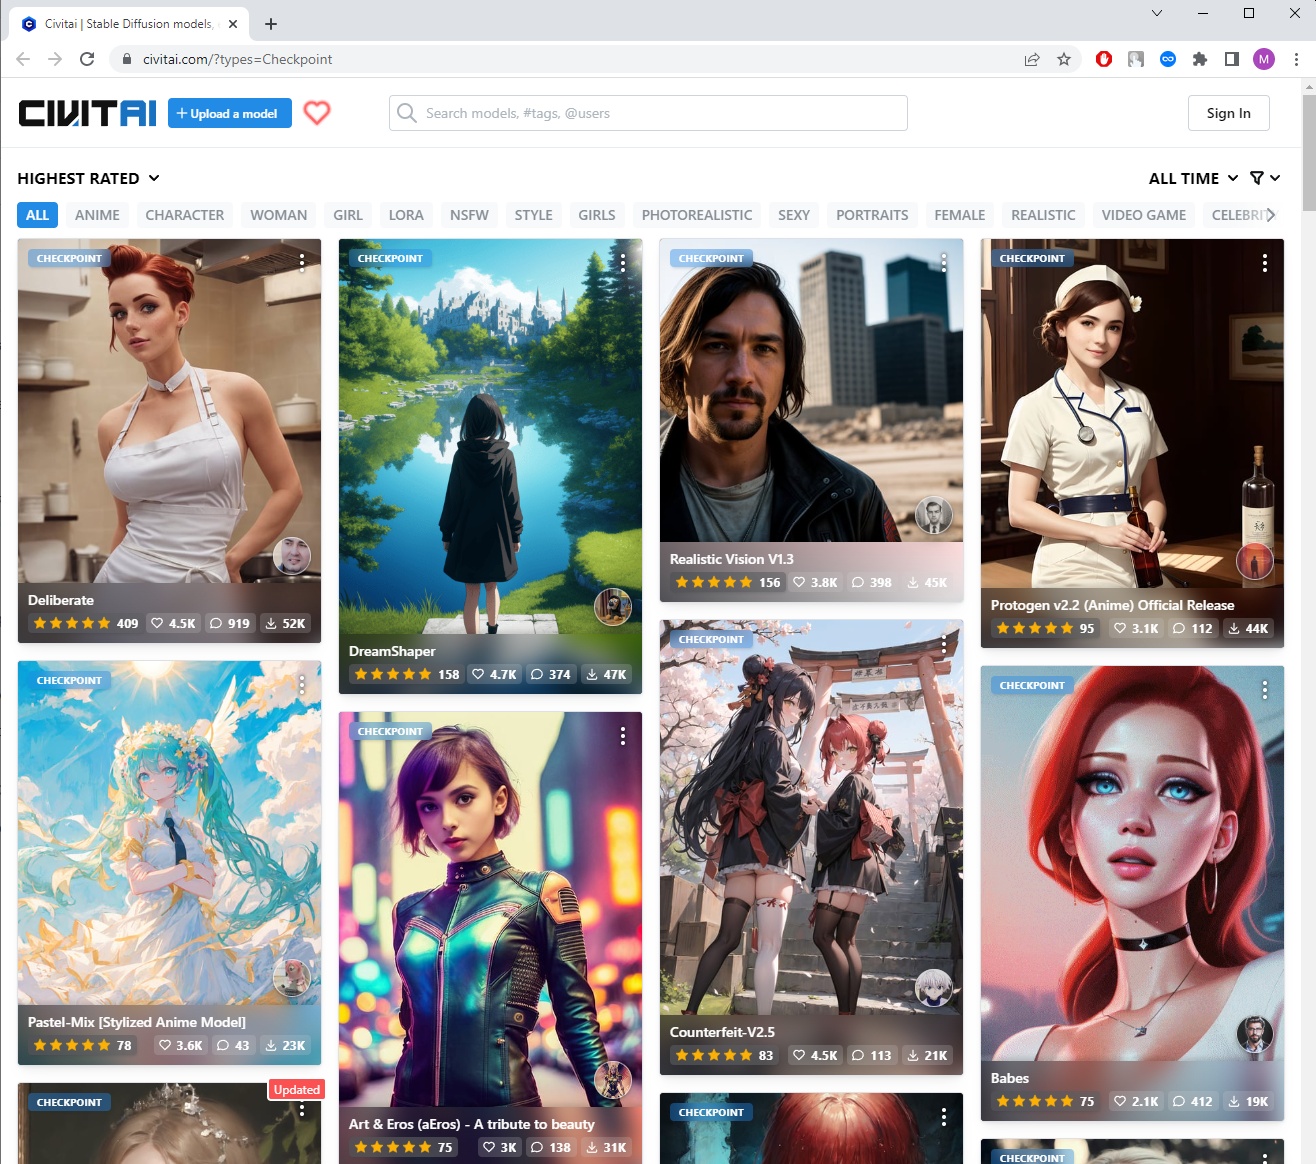
Task: Open the Babes model thumbnail
Action: click(x=1132, y=860)
